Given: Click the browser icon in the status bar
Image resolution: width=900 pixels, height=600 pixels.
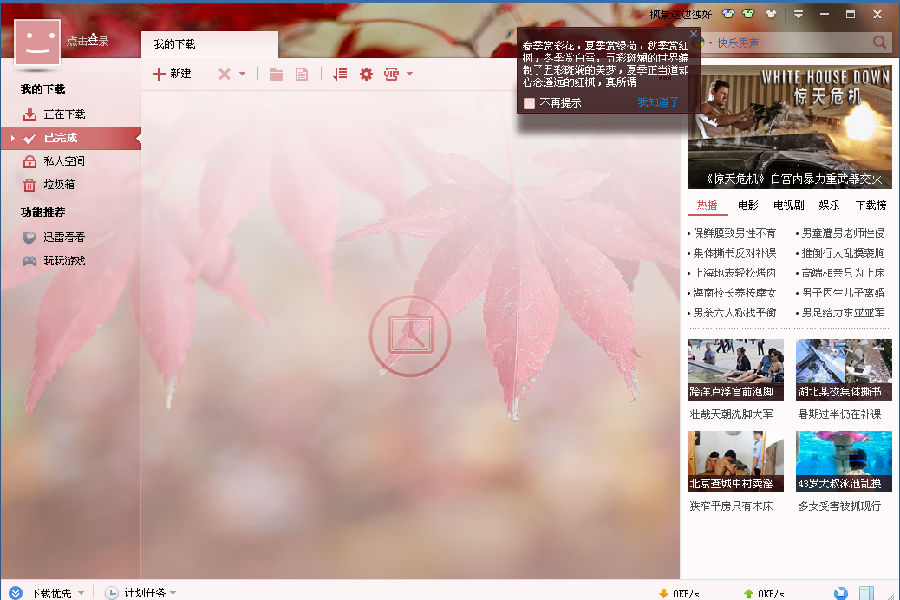Looking at the screenshot, I should point(839,591).
